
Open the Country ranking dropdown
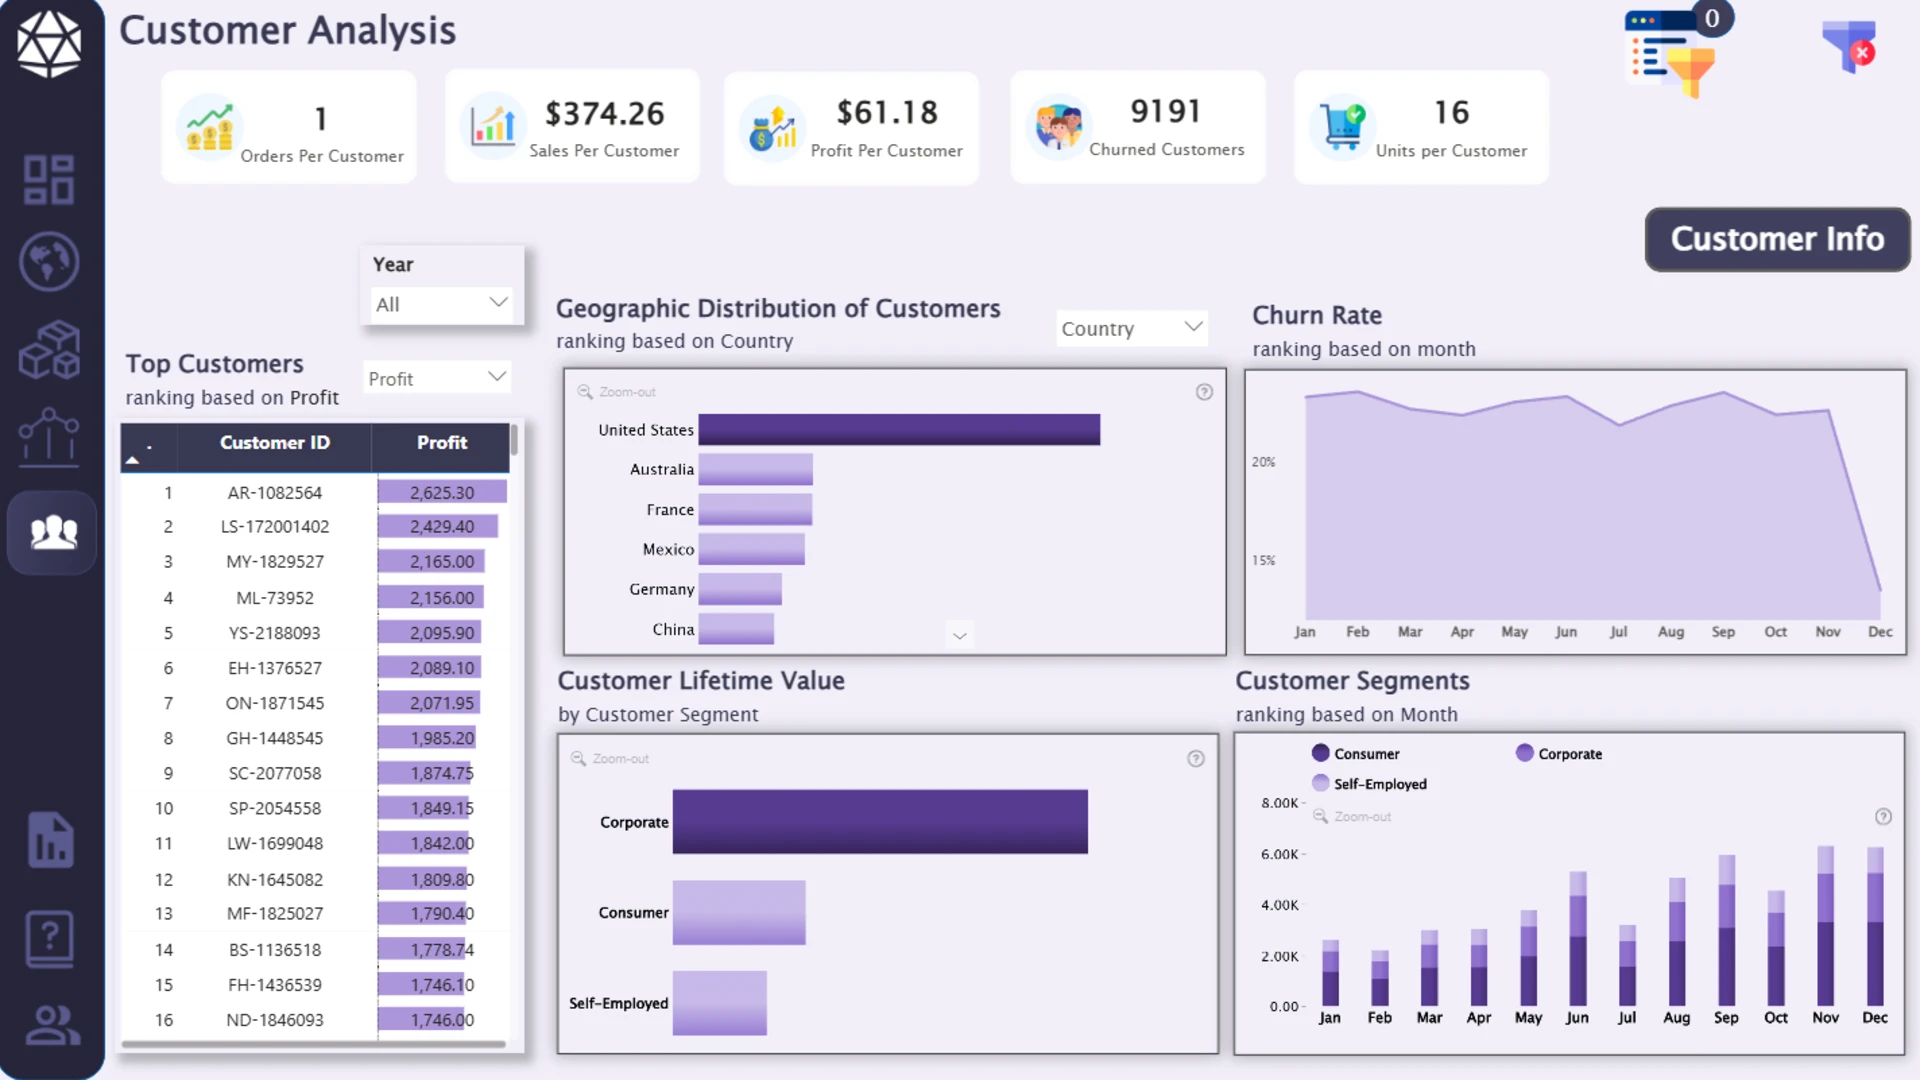click(1132, 328)
